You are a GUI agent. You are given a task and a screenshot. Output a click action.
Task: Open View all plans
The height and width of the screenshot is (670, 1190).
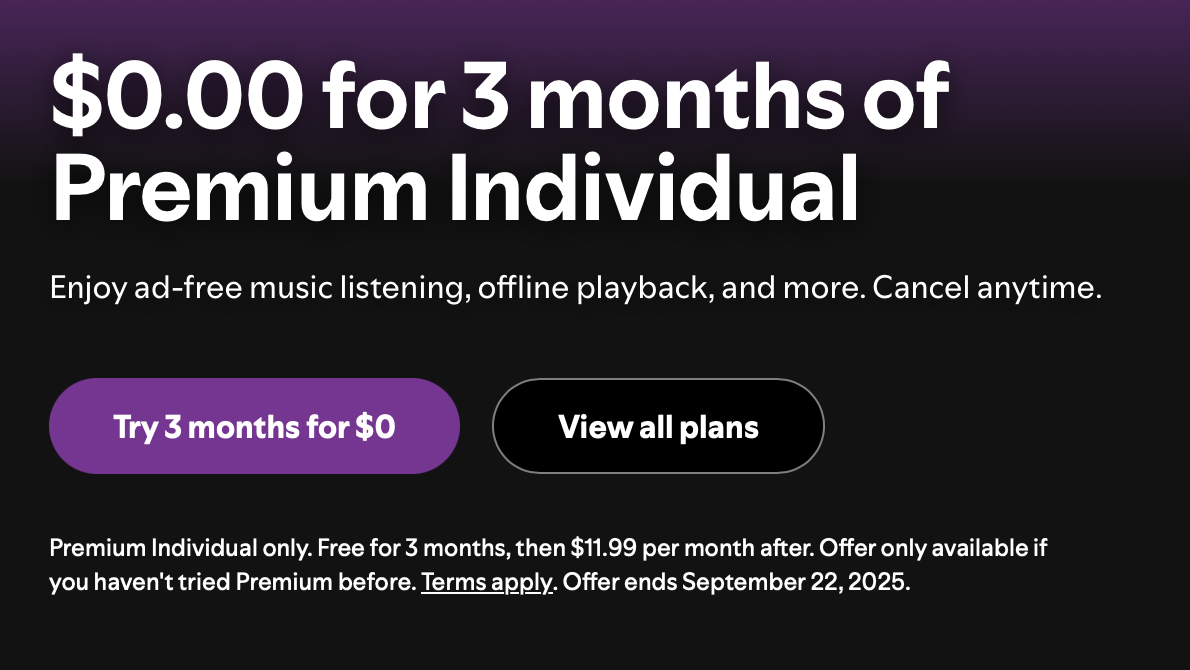click(658, 426)
